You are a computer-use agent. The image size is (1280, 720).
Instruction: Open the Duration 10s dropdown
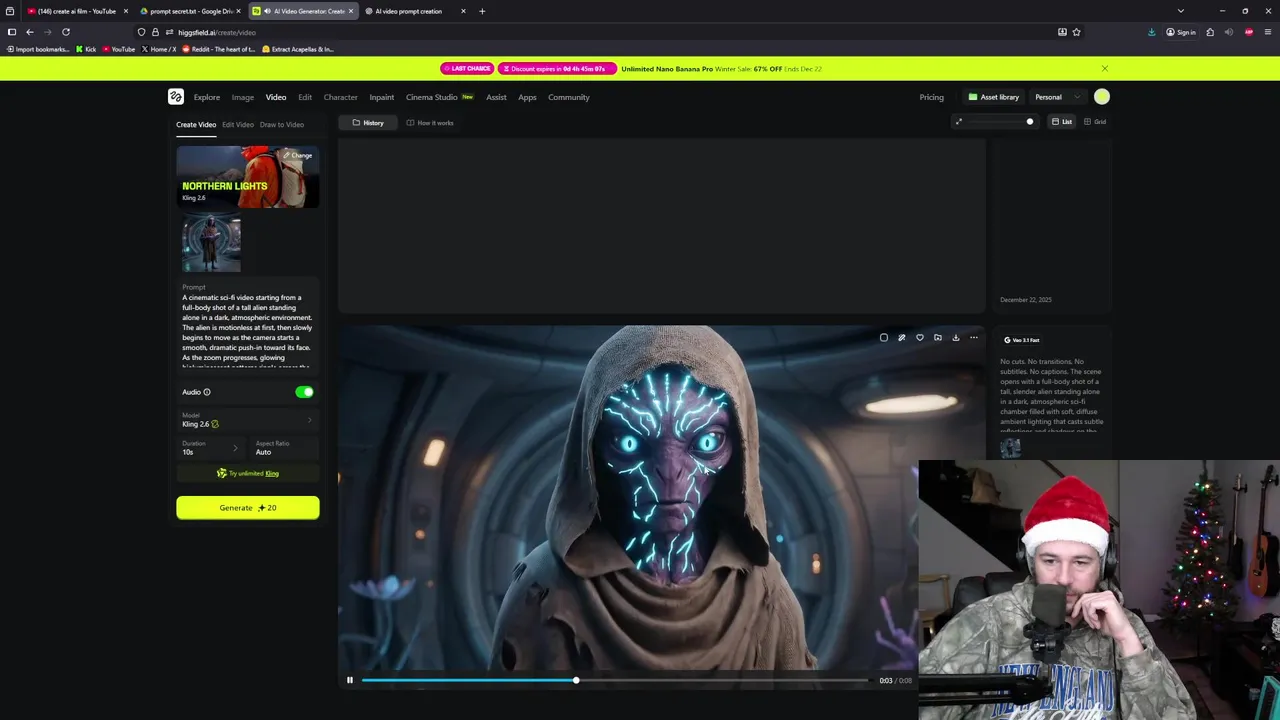pyautogui.click(x=211, y=448)
